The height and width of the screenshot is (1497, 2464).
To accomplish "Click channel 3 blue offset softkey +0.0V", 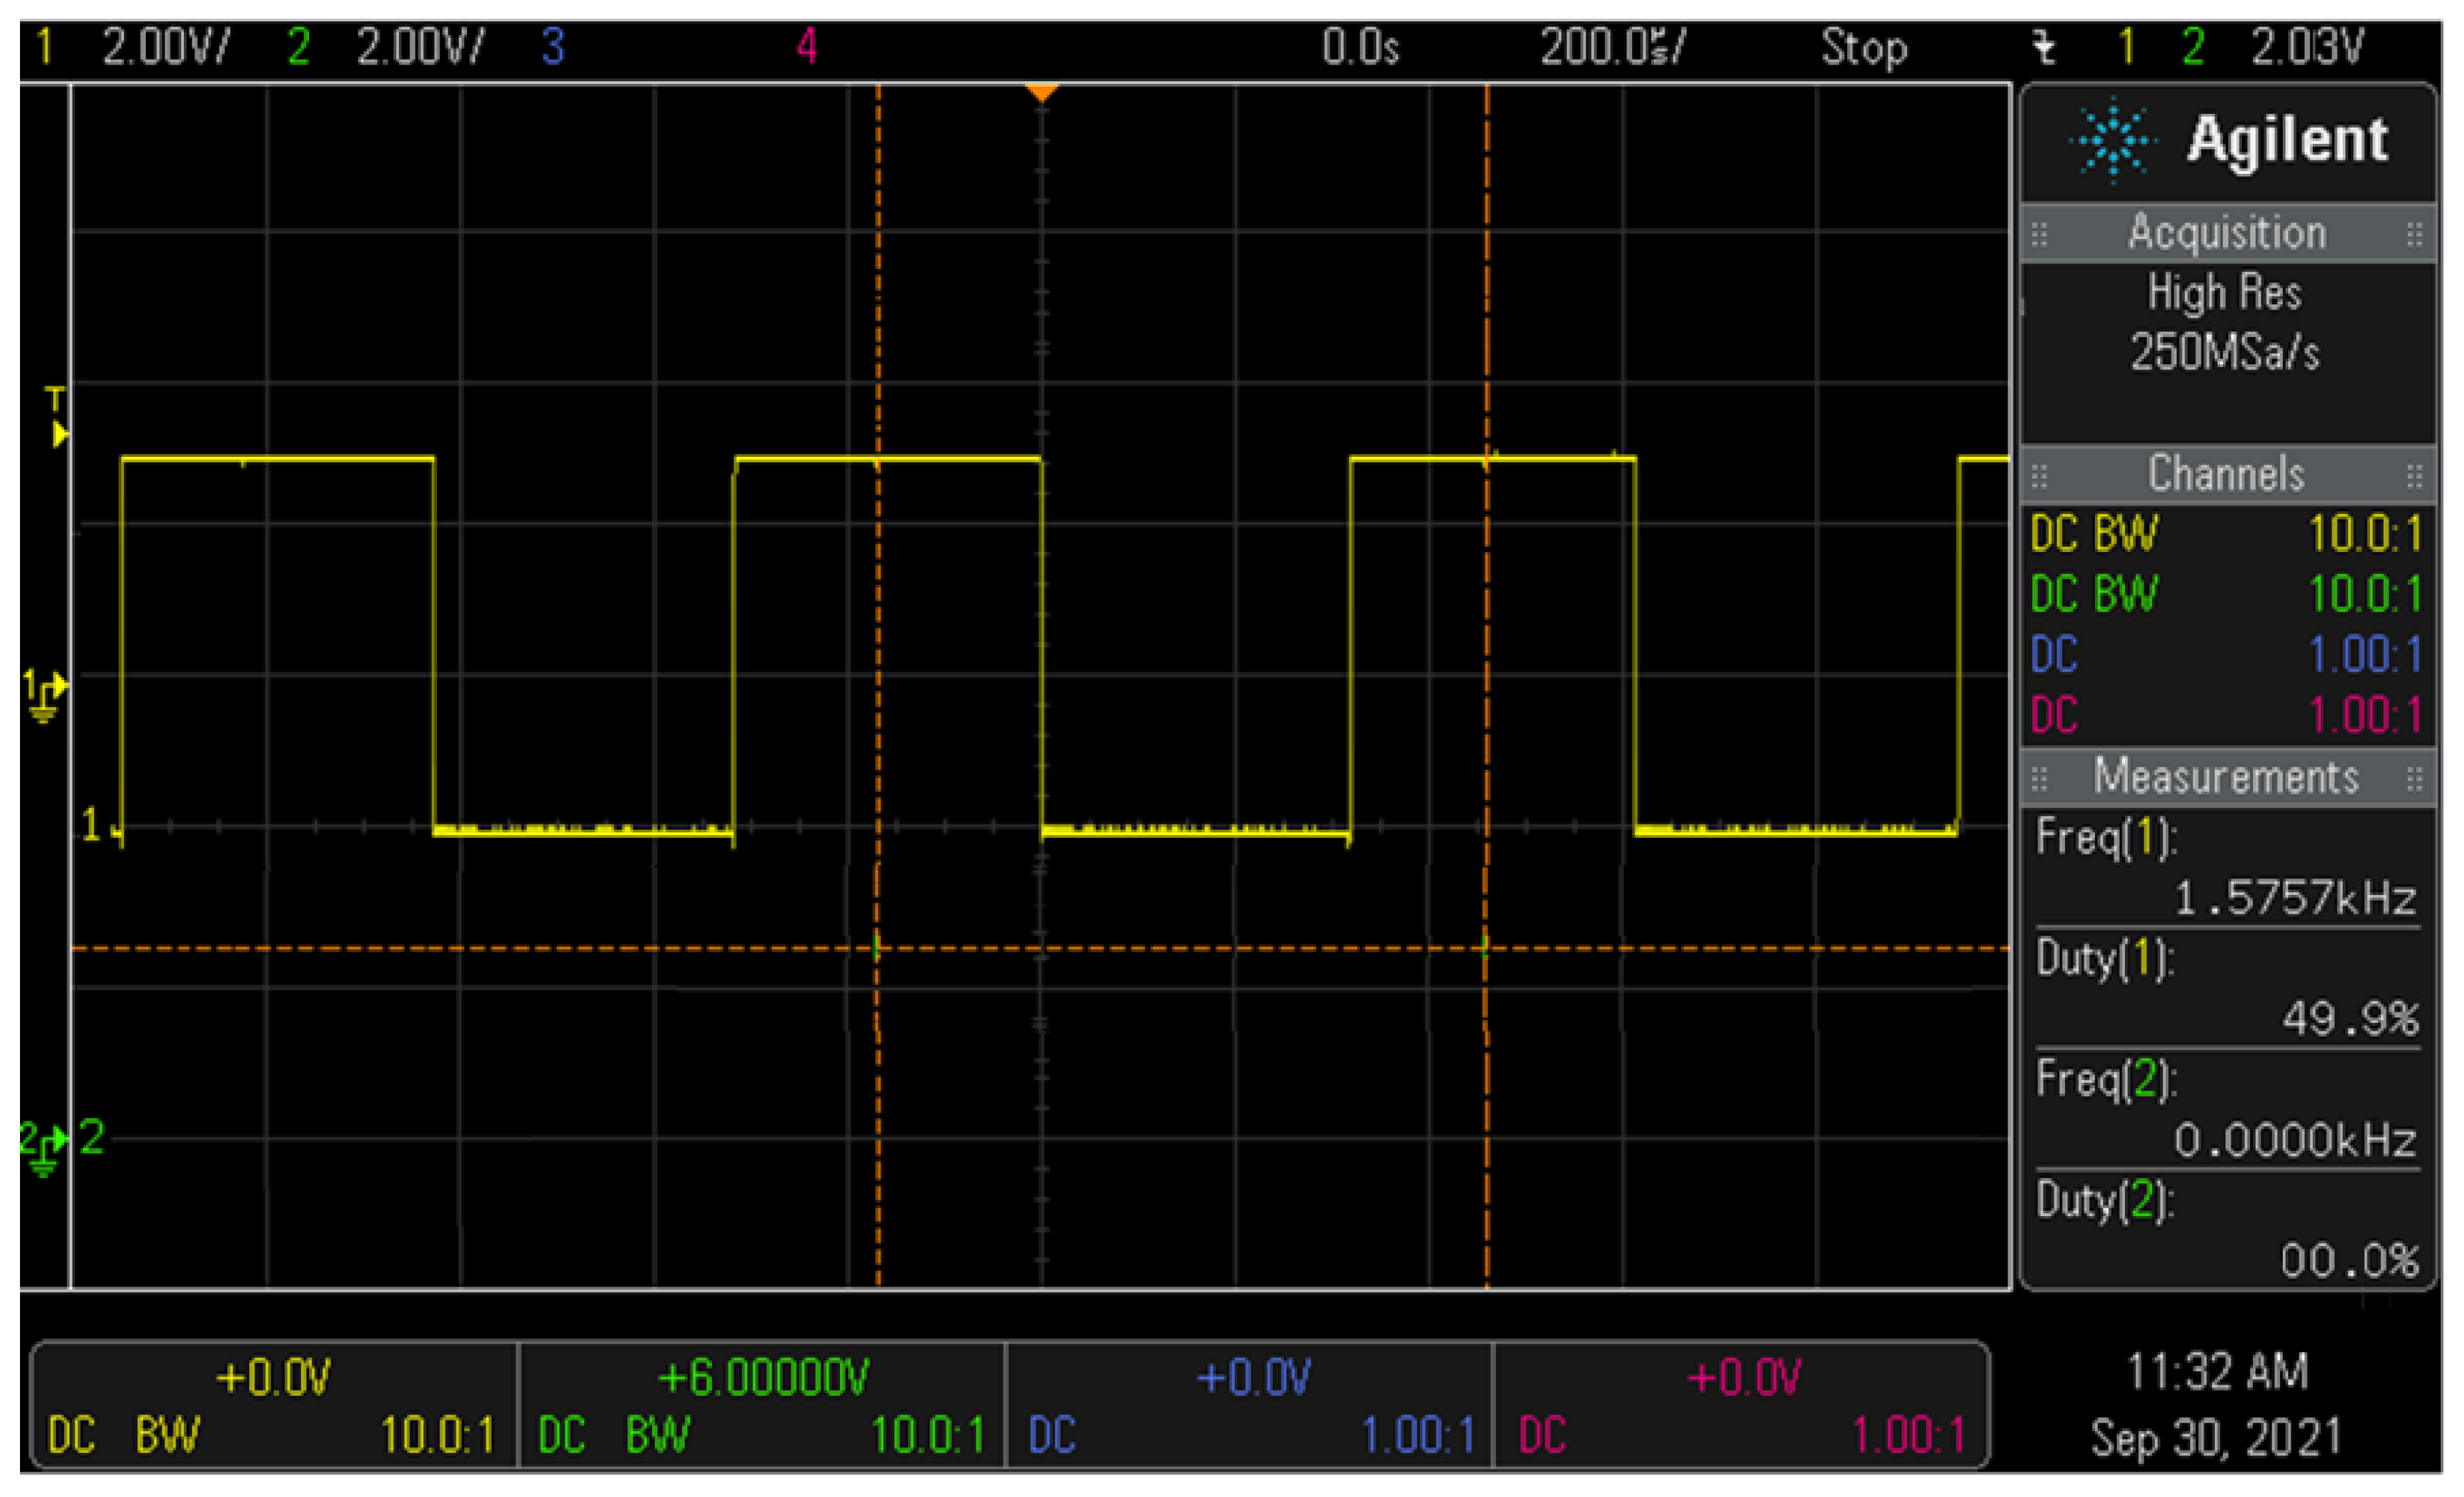I will coord(1250,1406).
